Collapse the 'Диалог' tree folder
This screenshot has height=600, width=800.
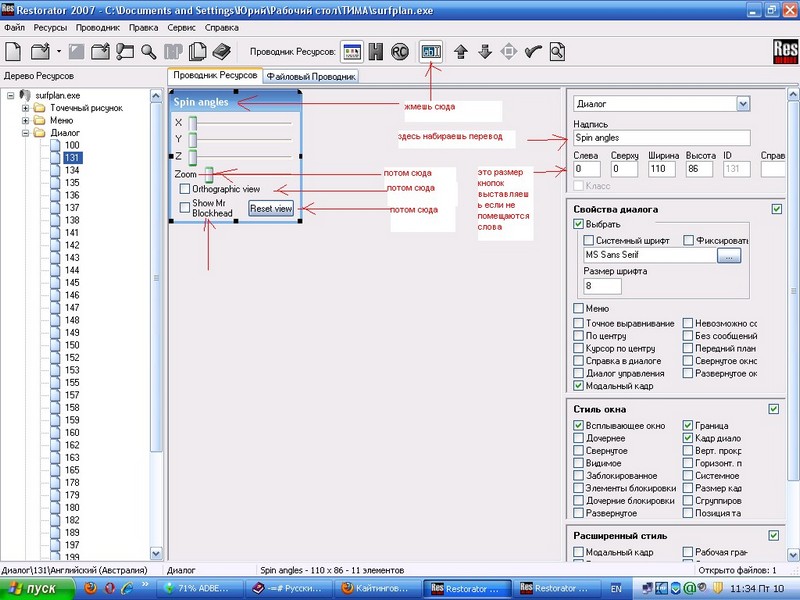(25, 132)
